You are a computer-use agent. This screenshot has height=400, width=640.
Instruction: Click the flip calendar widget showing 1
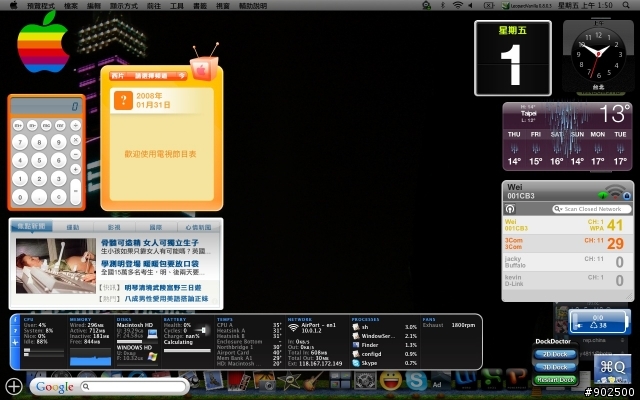click(x=513, y=58)
